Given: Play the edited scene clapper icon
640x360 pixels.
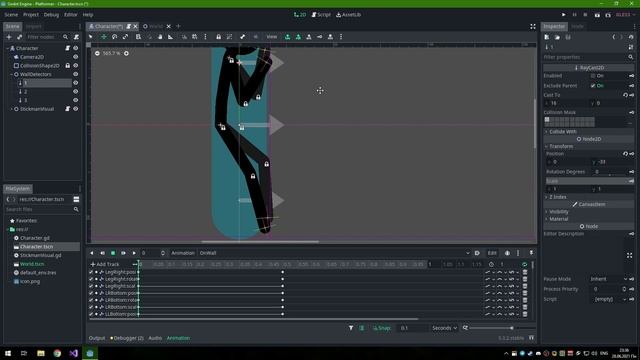Looking at the screenshot, I should pos(597,15).
